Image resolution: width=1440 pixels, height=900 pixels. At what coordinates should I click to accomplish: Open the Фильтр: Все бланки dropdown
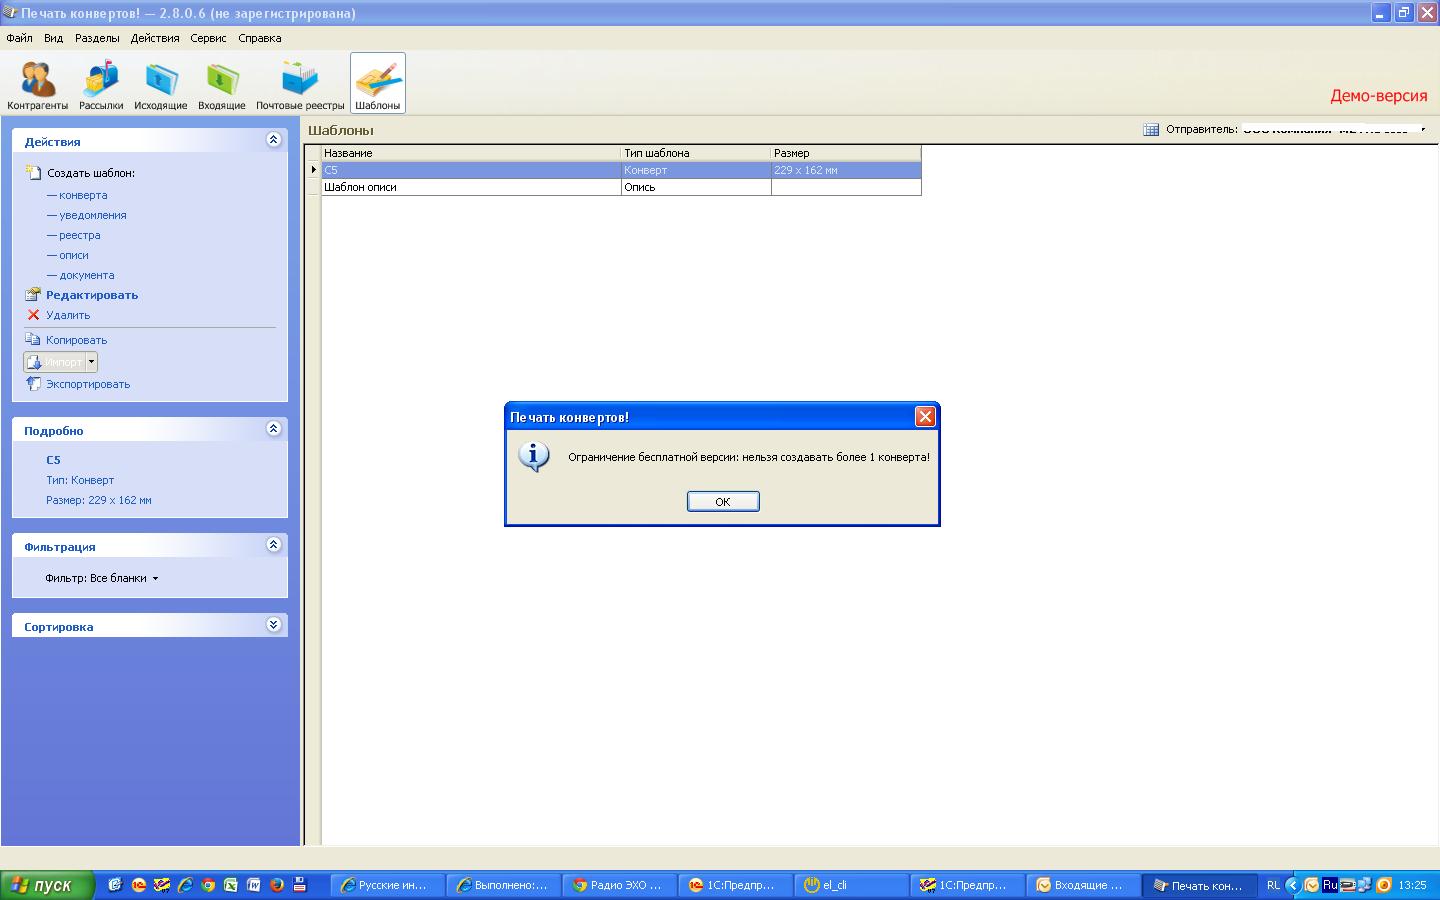point(101,578)
